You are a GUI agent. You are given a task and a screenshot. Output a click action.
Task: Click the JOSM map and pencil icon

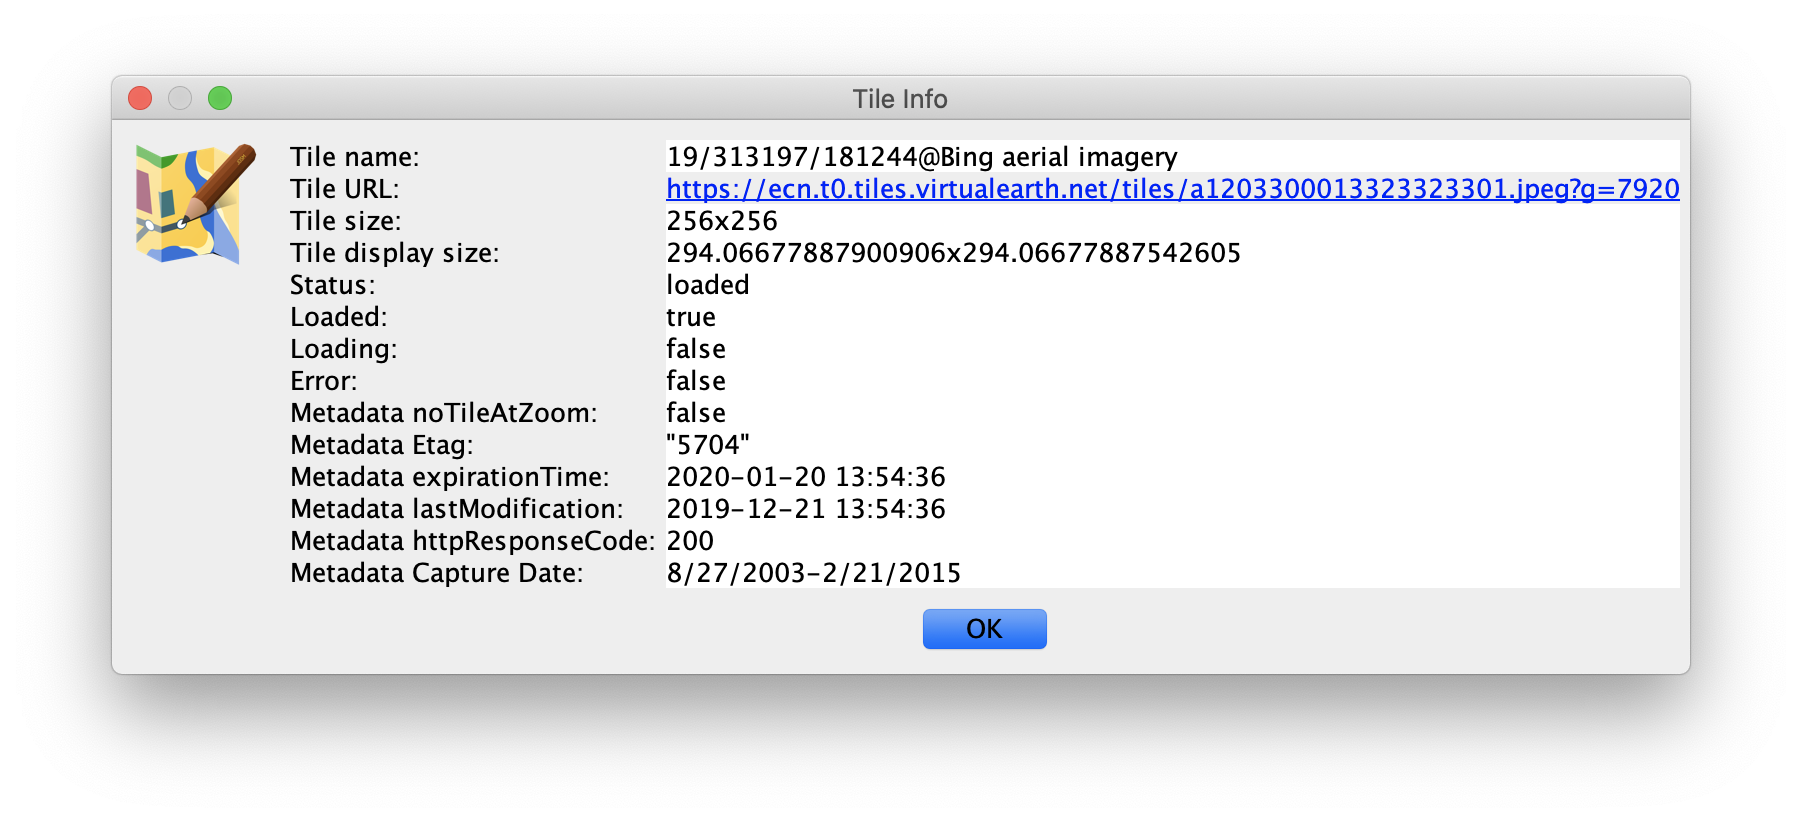point(196,203)
